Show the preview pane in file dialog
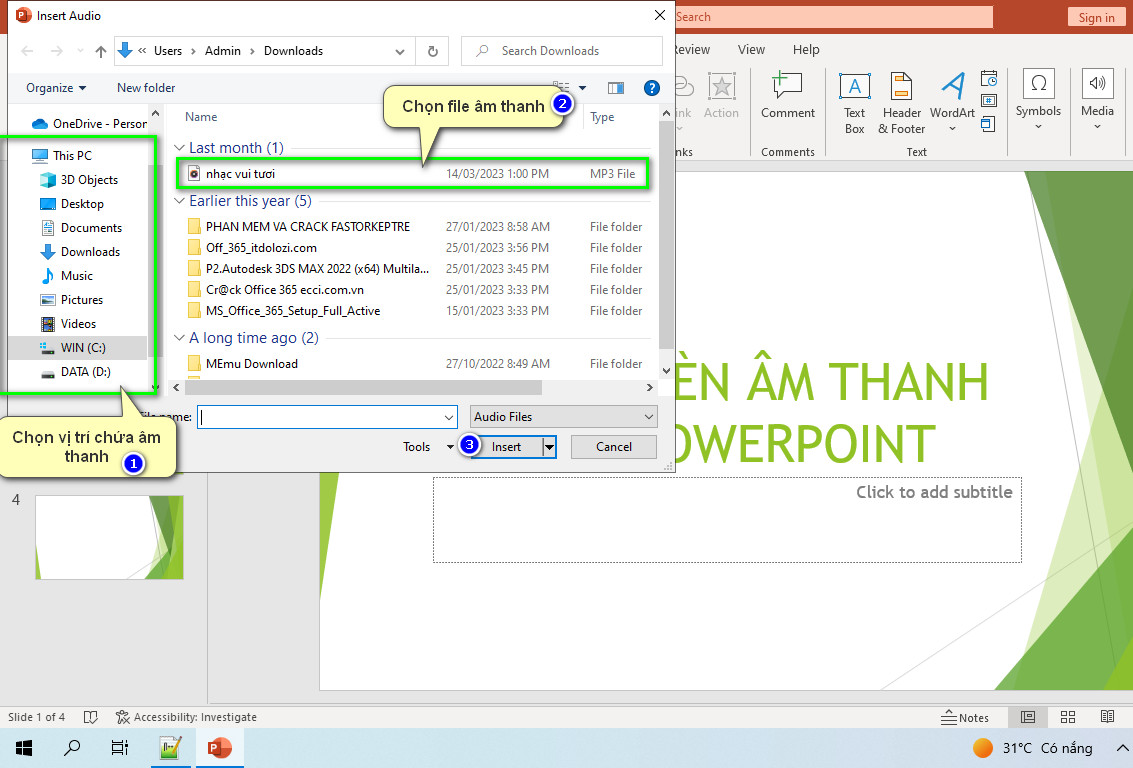 [616, 88]
